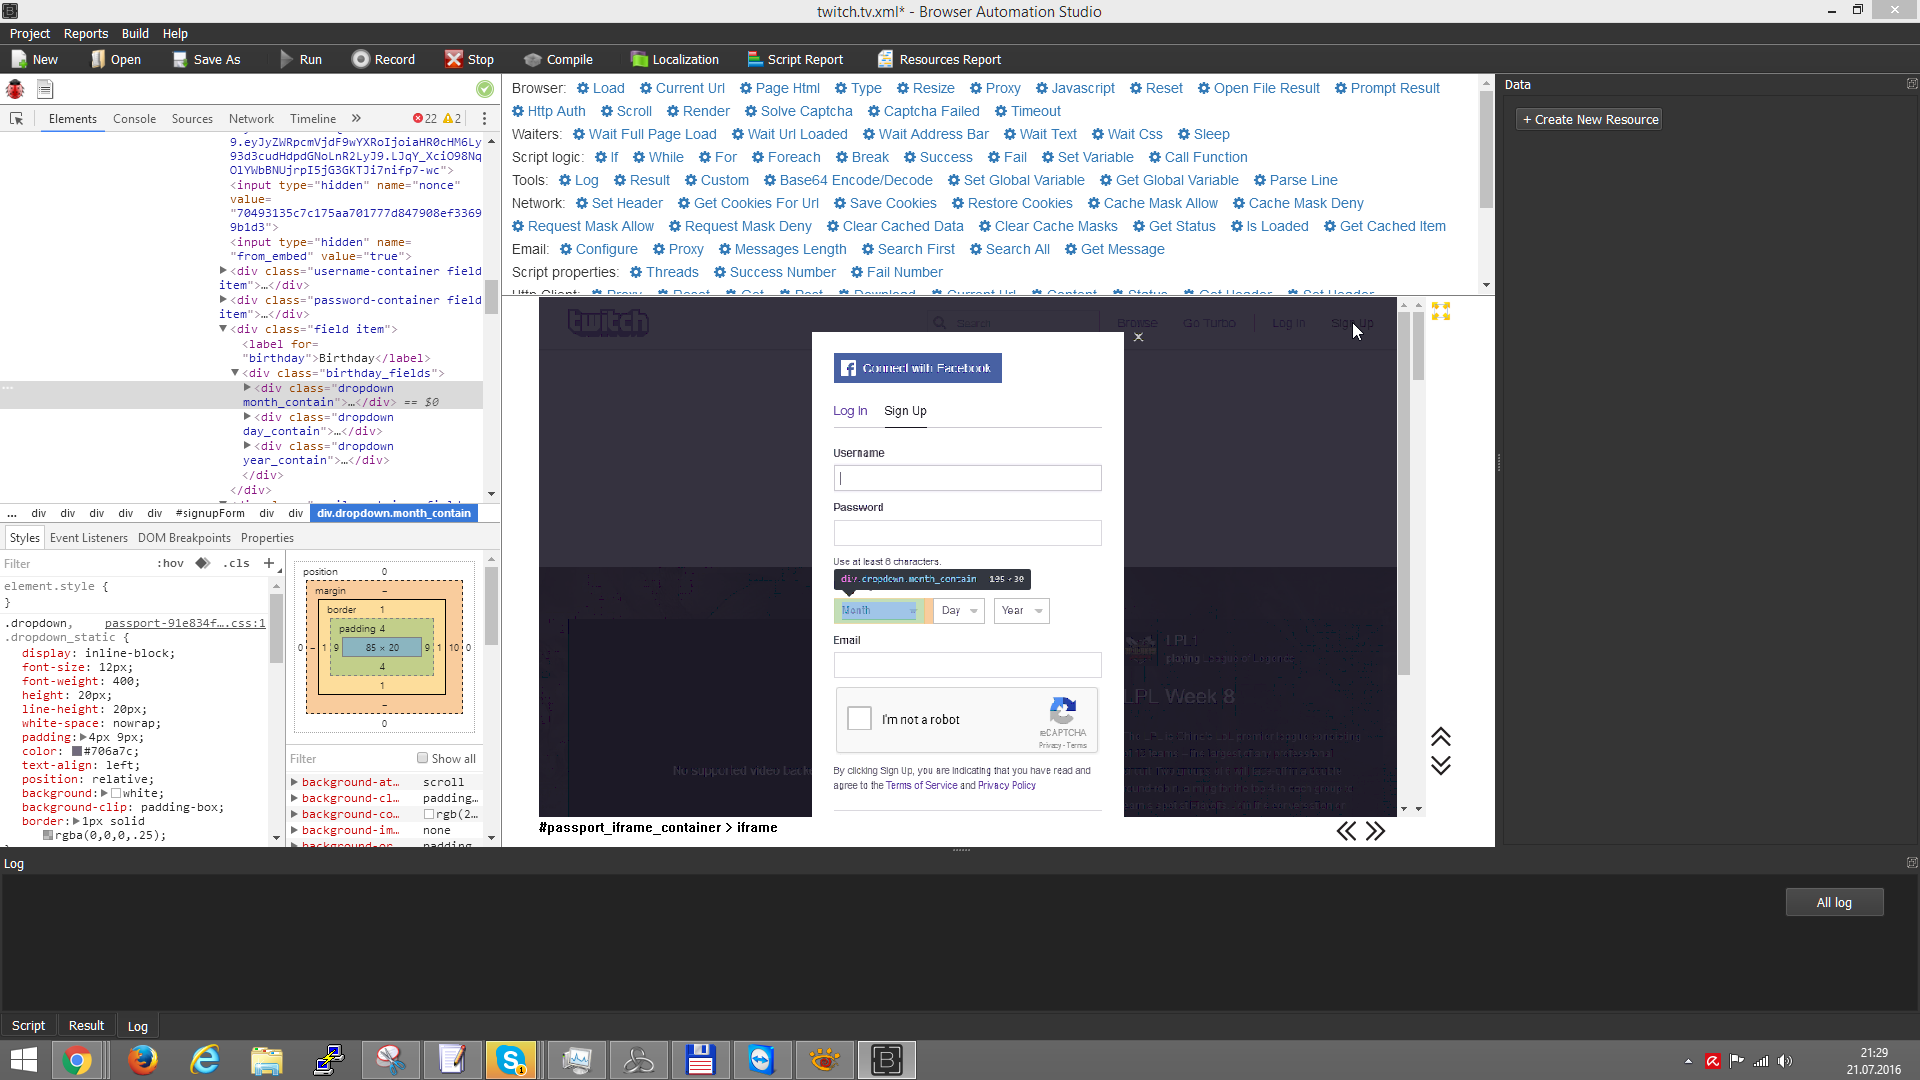This screenshot has height=1080, width=1920.
Task: Click the double left arrow selector icon
Action: [1347, 831]
